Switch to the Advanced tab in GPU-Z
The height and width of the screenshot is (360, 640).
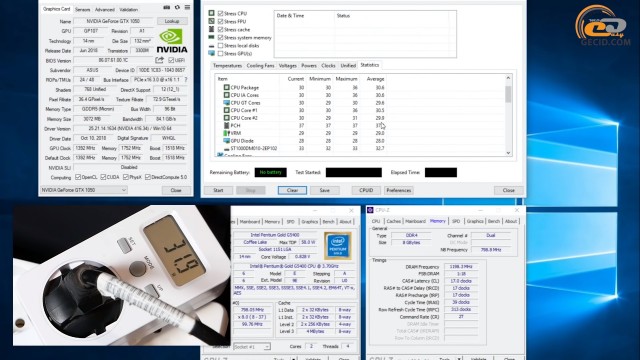pos(105,9)
